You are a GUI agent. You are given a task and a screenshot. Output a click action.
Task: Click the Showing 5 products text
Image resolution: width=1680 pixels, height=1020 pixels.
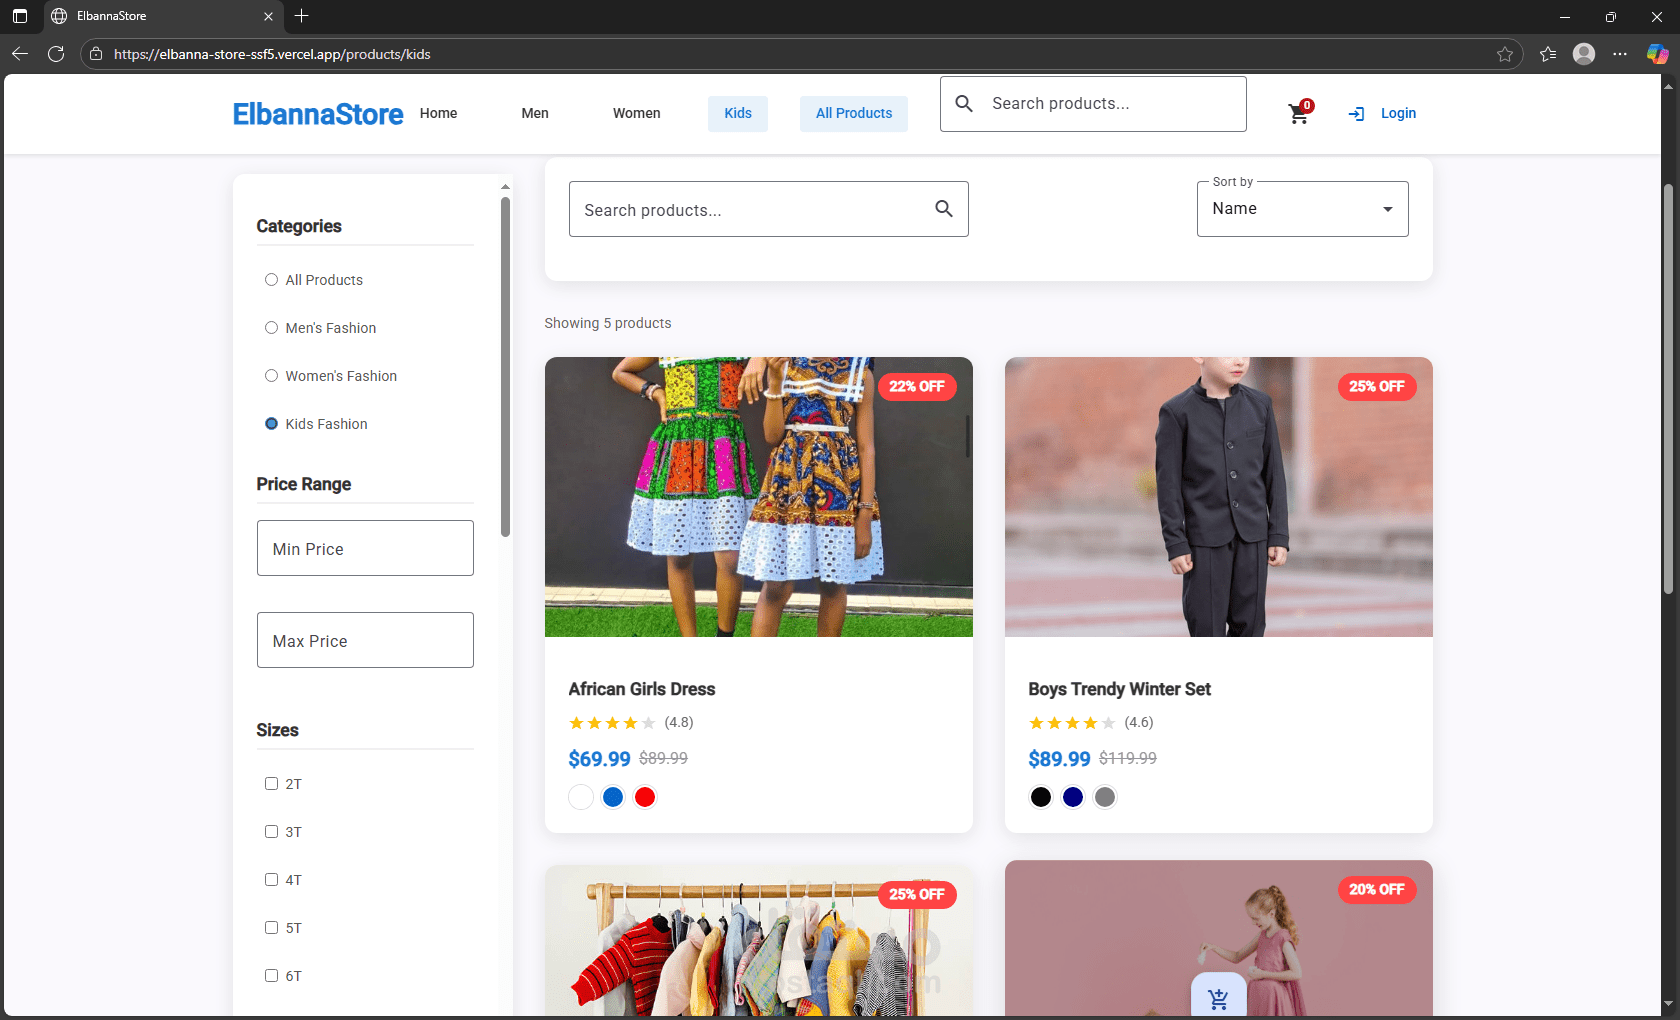click(608, 323)
